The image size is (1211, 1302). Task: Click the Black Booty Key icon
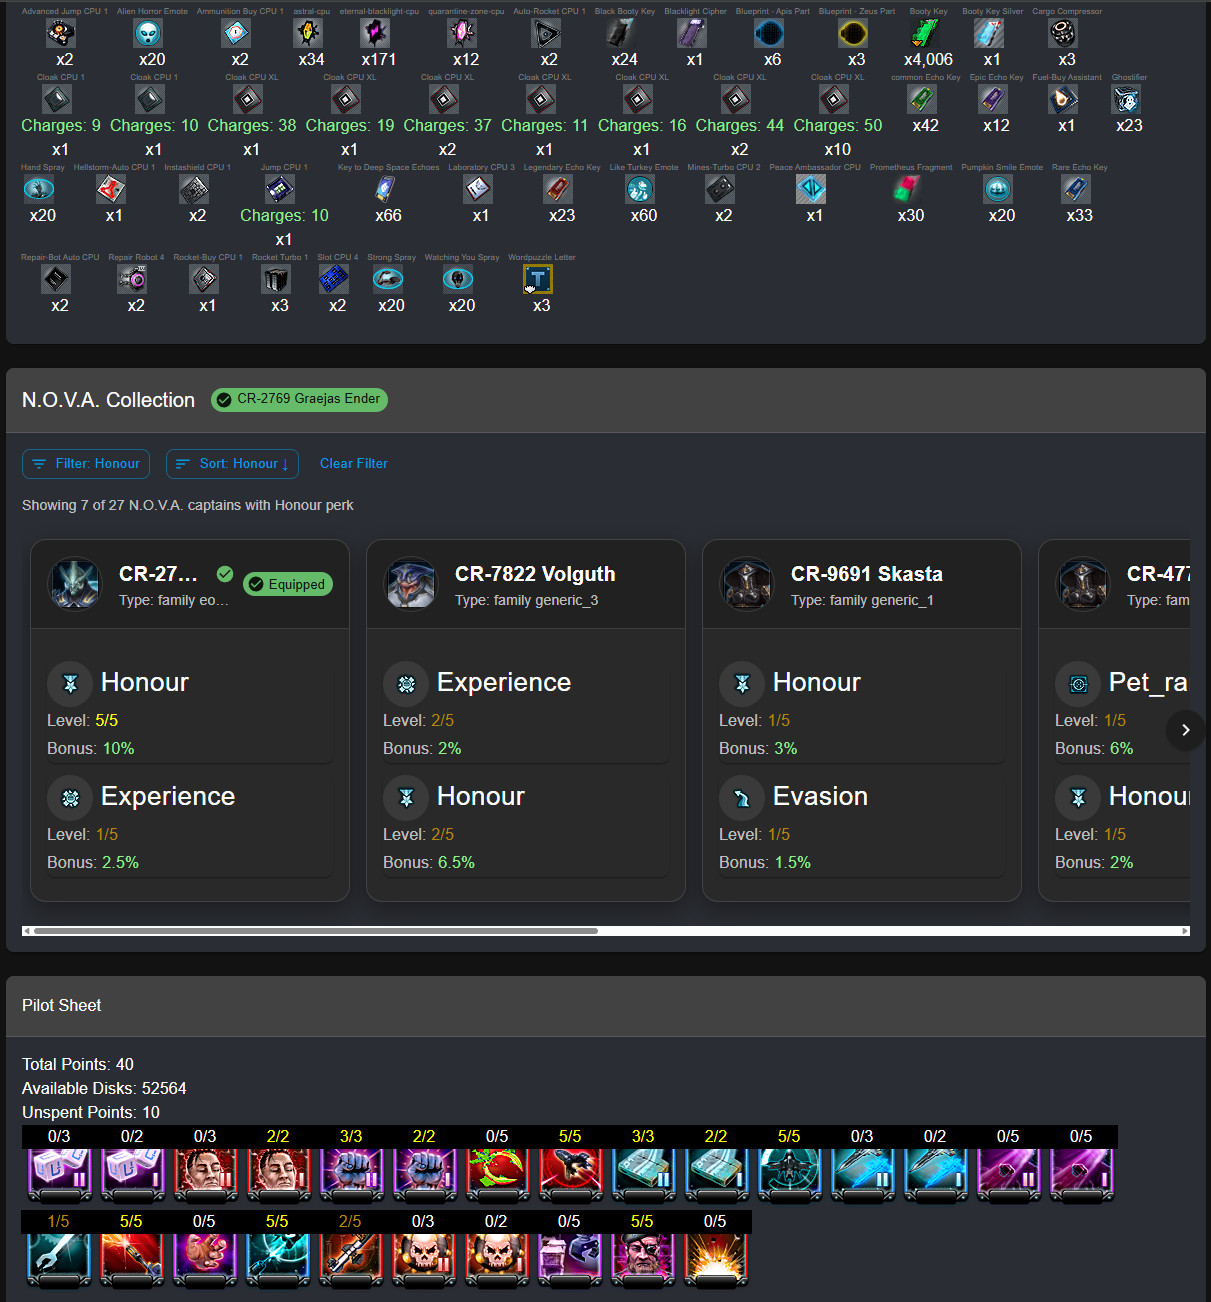(621, 34)
